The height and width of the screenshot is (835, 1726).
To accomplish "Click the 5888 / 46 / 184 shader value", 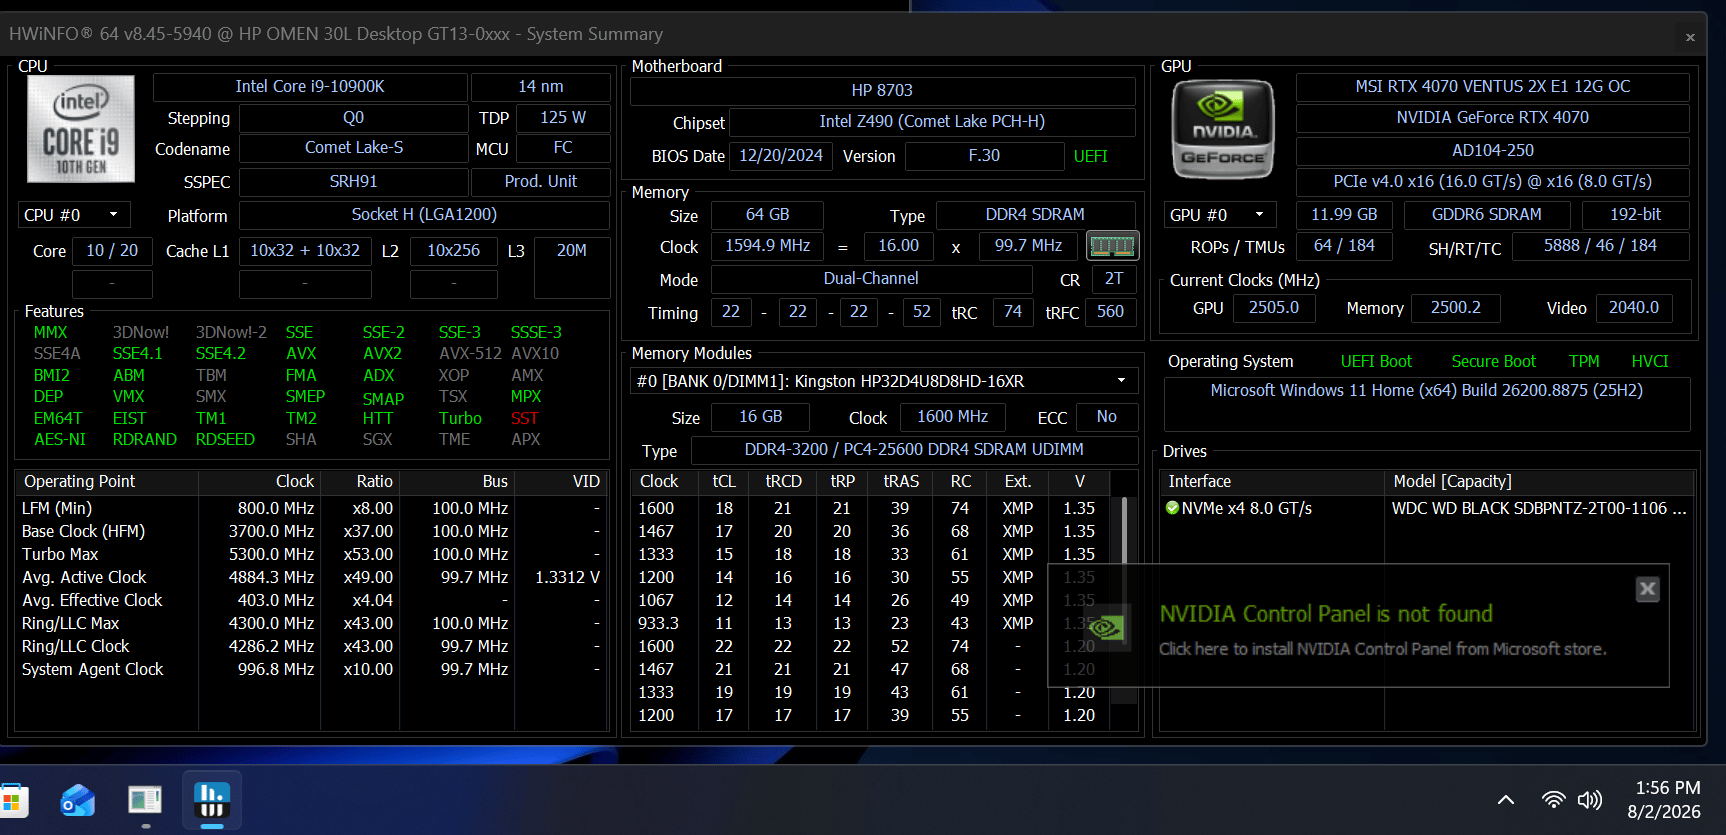I will [x=1600, y=246].
